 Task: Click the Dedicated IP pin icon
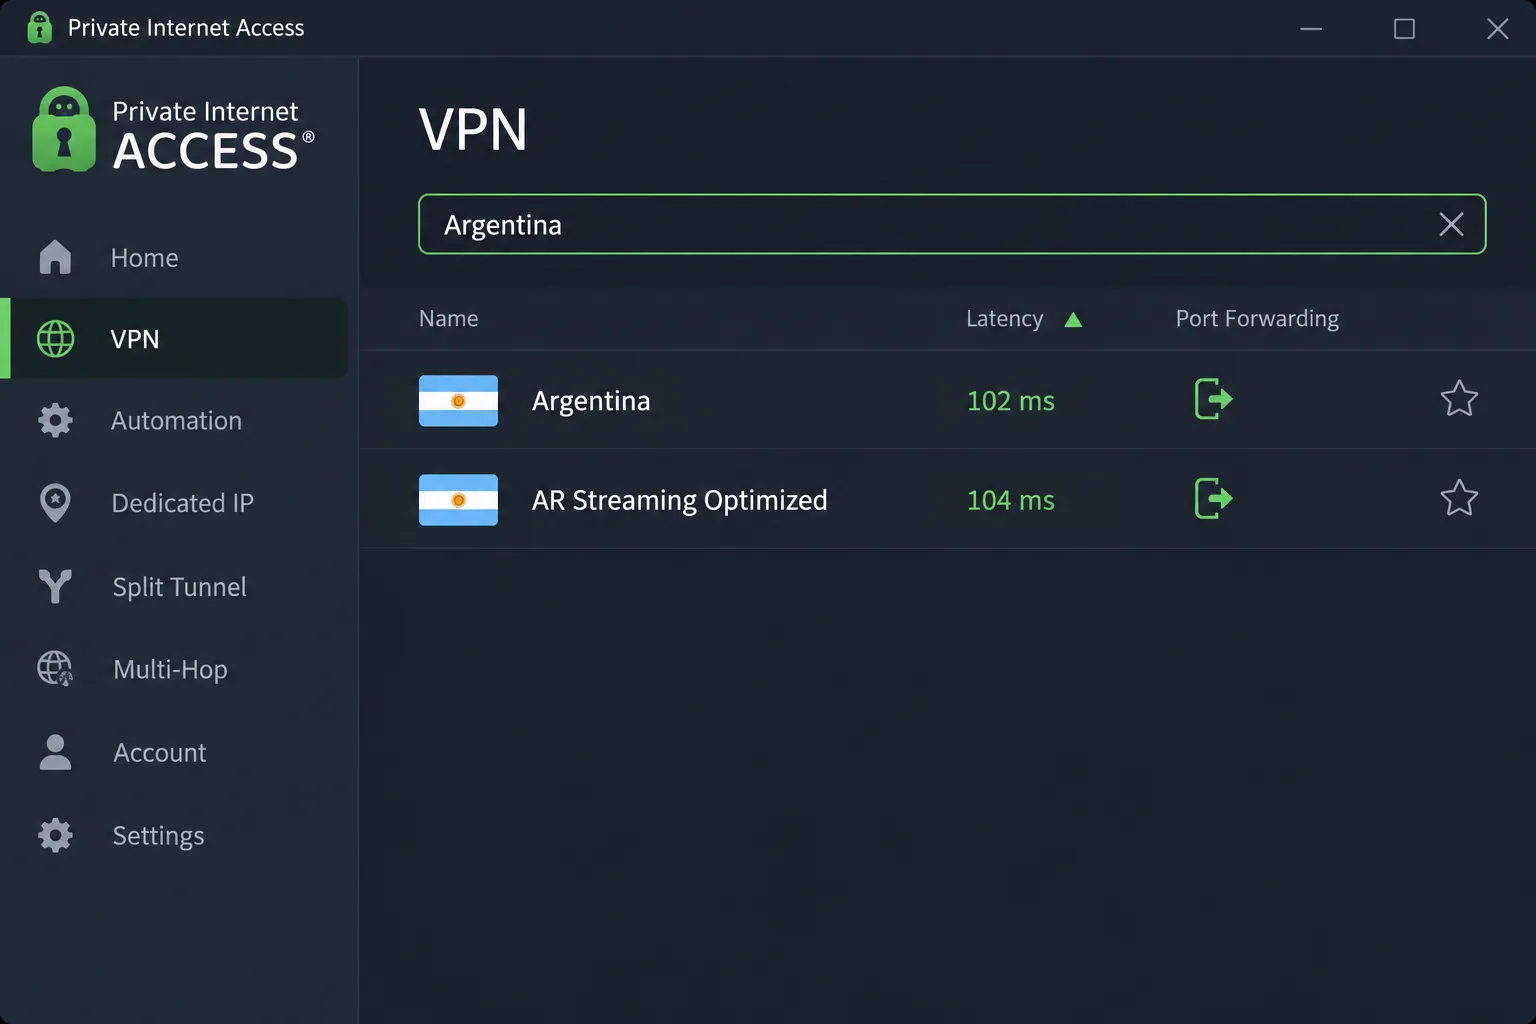tap(55, 503)
